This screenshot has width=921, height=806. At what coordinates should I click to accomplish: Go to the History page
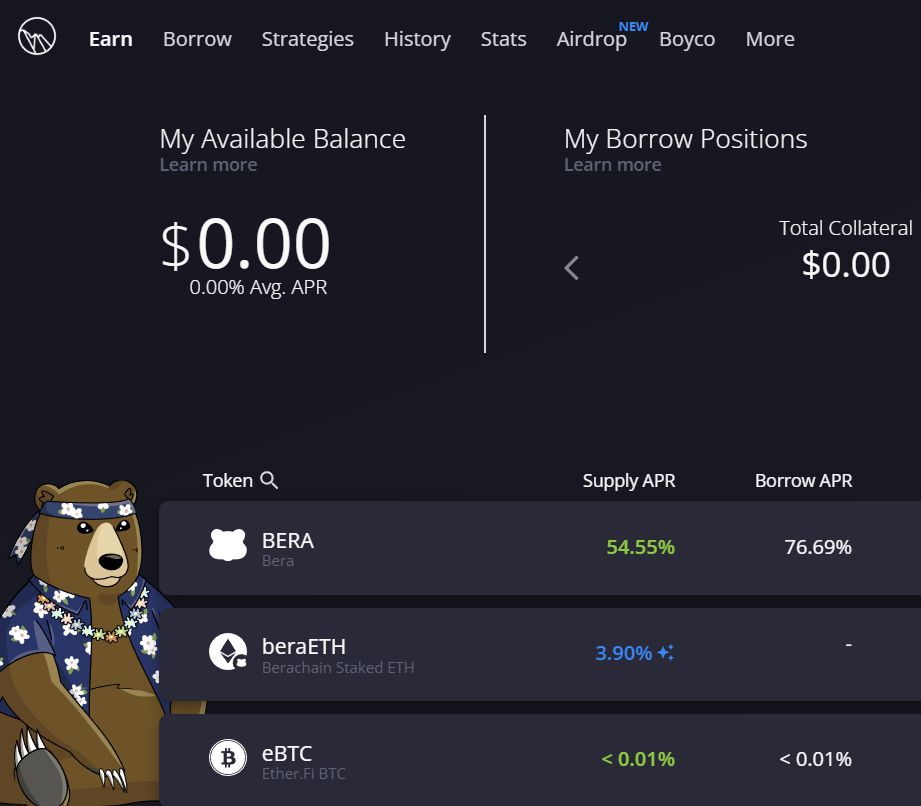[417, 39]
